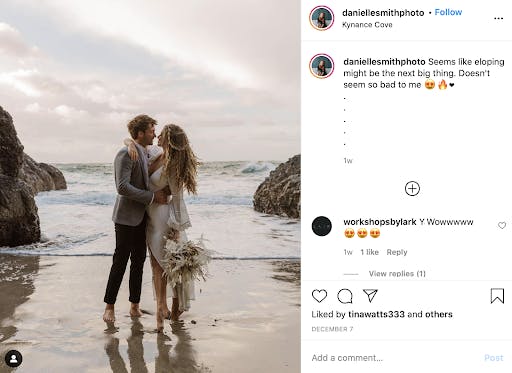Reply to workshopsbylark comment
This screenshot has width=512, height=373.
[x=397, y=252]
